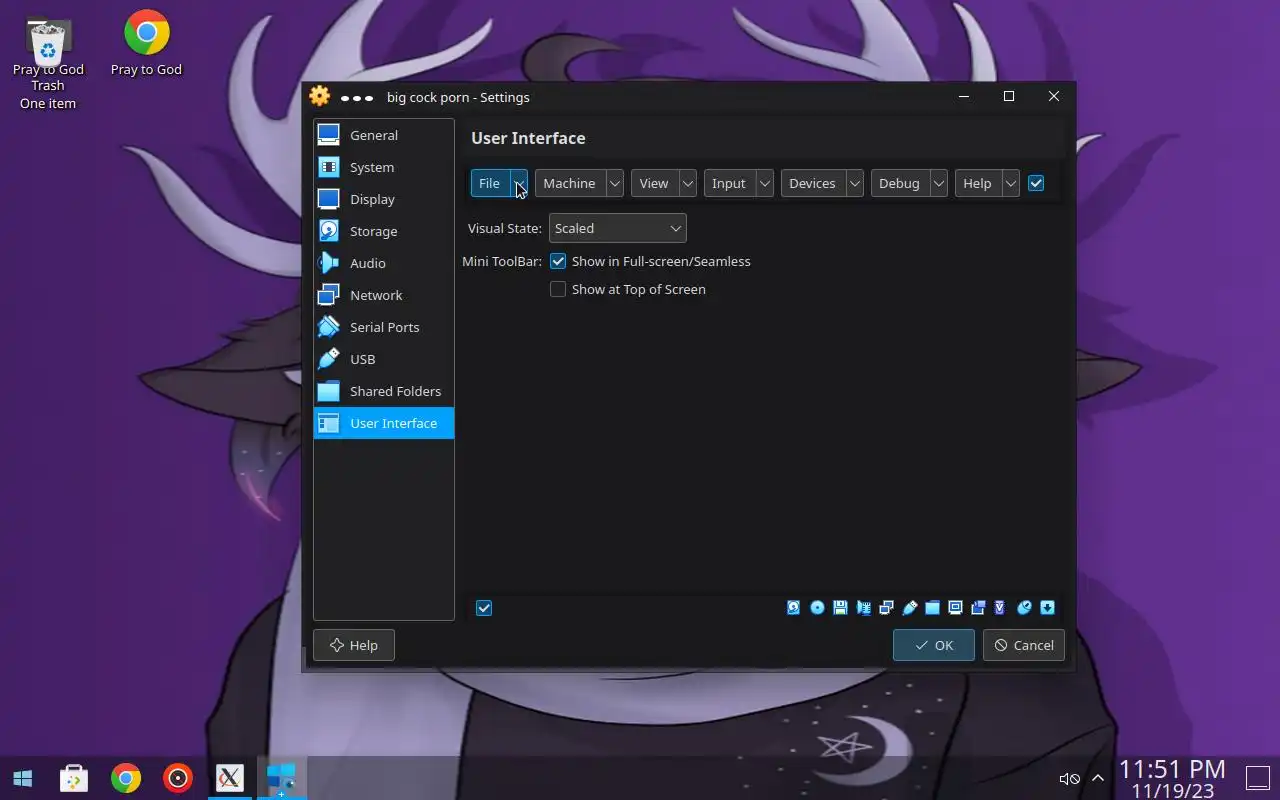This screenshot has width=1280, height=800.
Task: Click the keyboard down-arrow indicator icon
Action: click(1047, 607)
